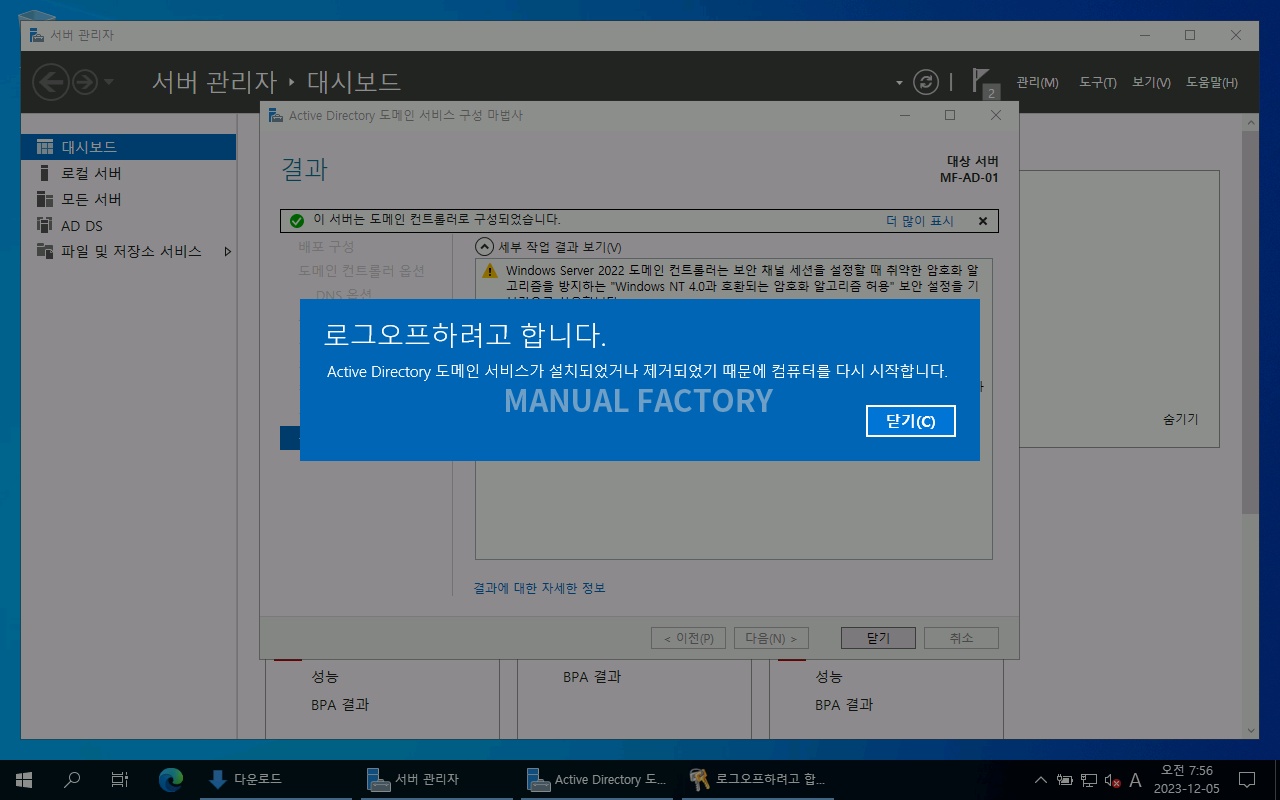Screen dimensions: 1280x800
Task: Click 도메인 컨트롤러 옵션 wizard step
Action: click(361, 271)
